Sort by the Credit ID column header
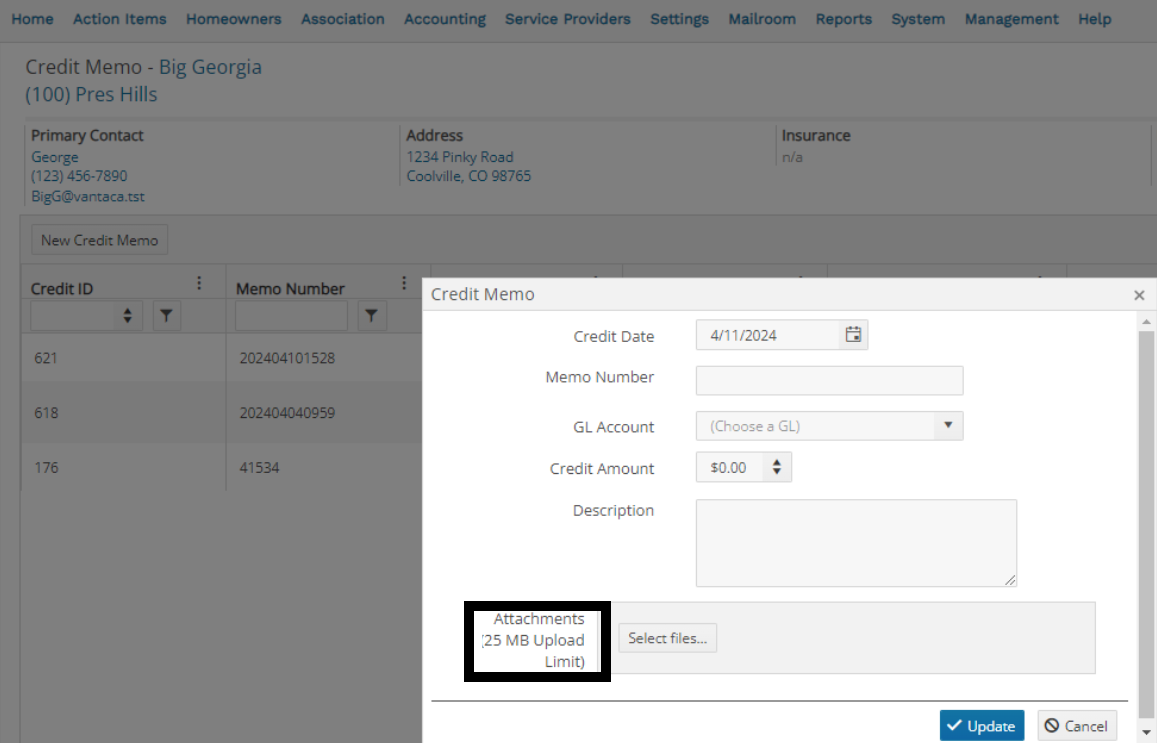 coord(62,288)
